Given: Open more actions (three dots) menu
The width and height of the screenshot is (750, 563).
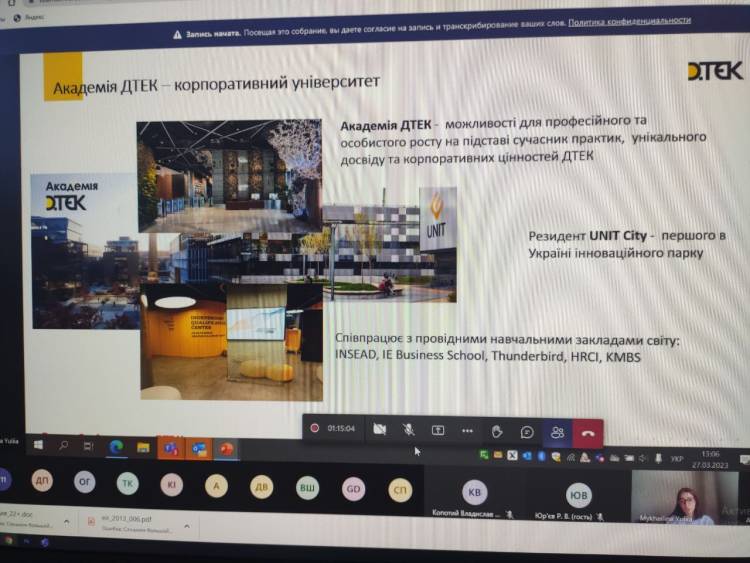Looking at the screenshot, I should point(467,430).
